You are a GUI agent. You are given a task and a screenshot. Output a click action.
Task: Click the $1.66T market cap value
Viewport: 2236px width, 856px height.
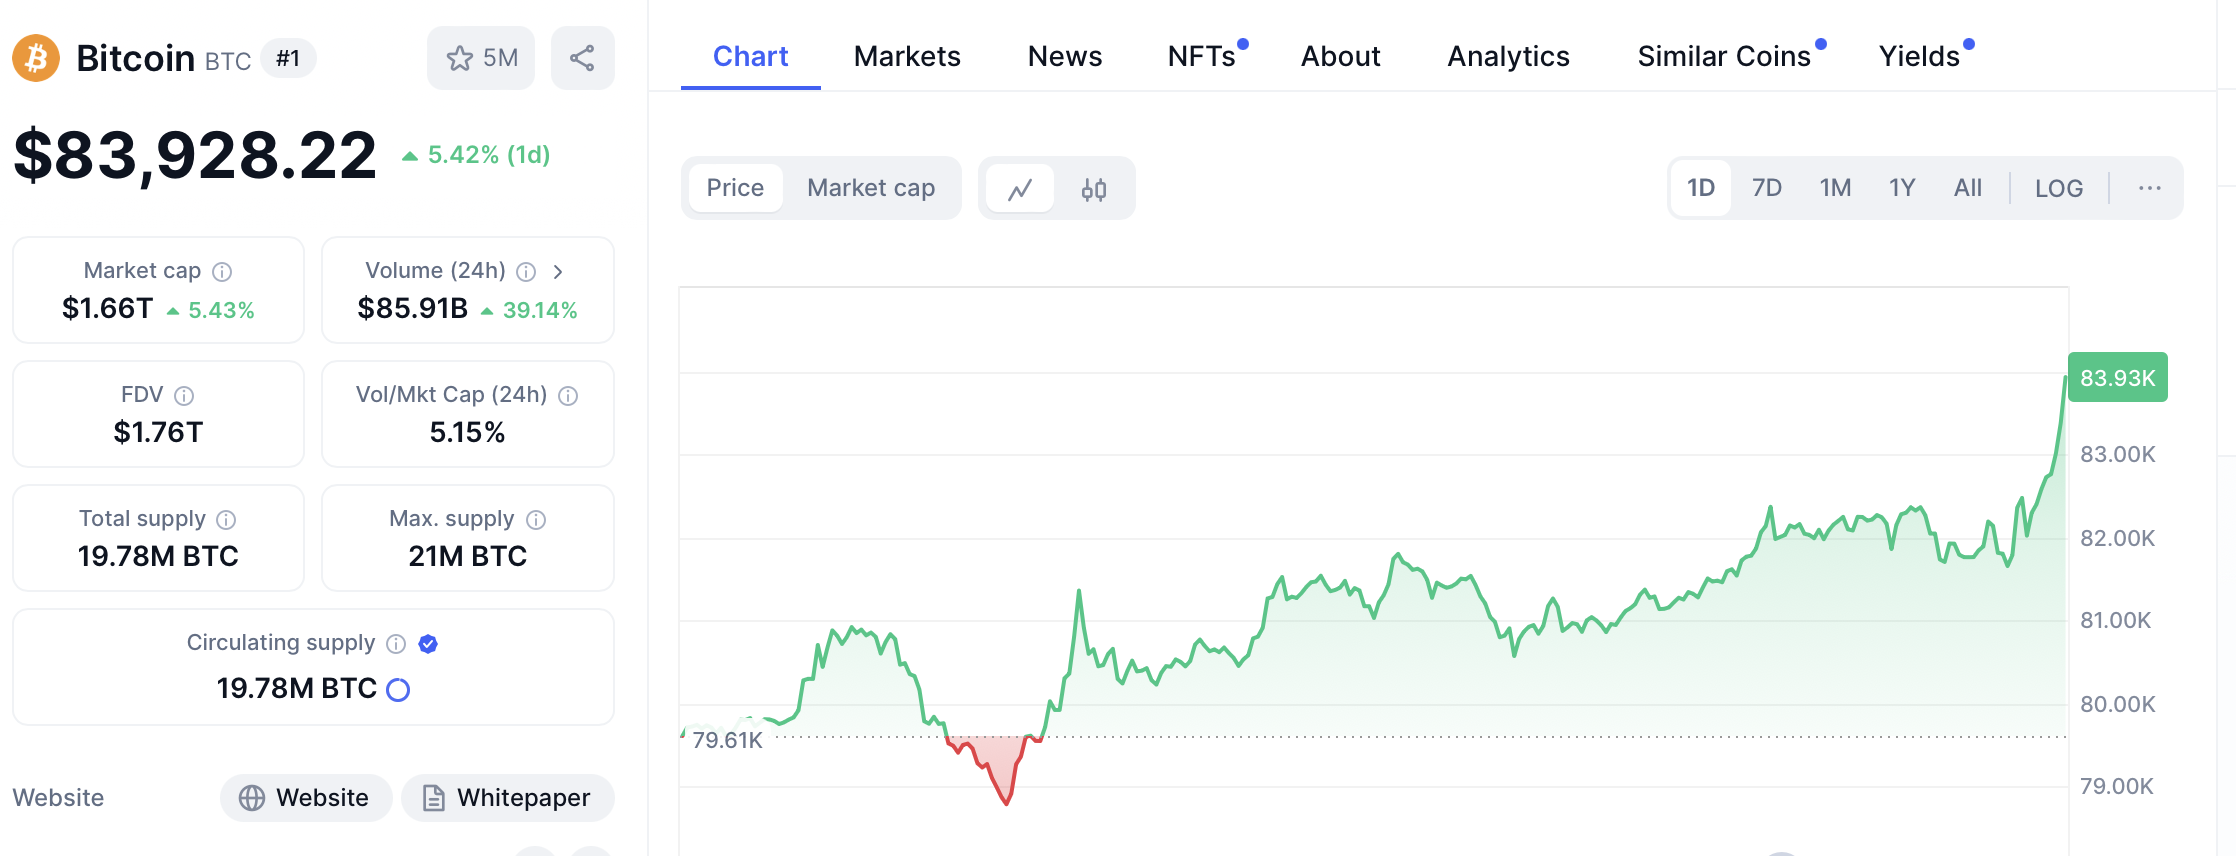pyautogui.click(x=107, y=309)
